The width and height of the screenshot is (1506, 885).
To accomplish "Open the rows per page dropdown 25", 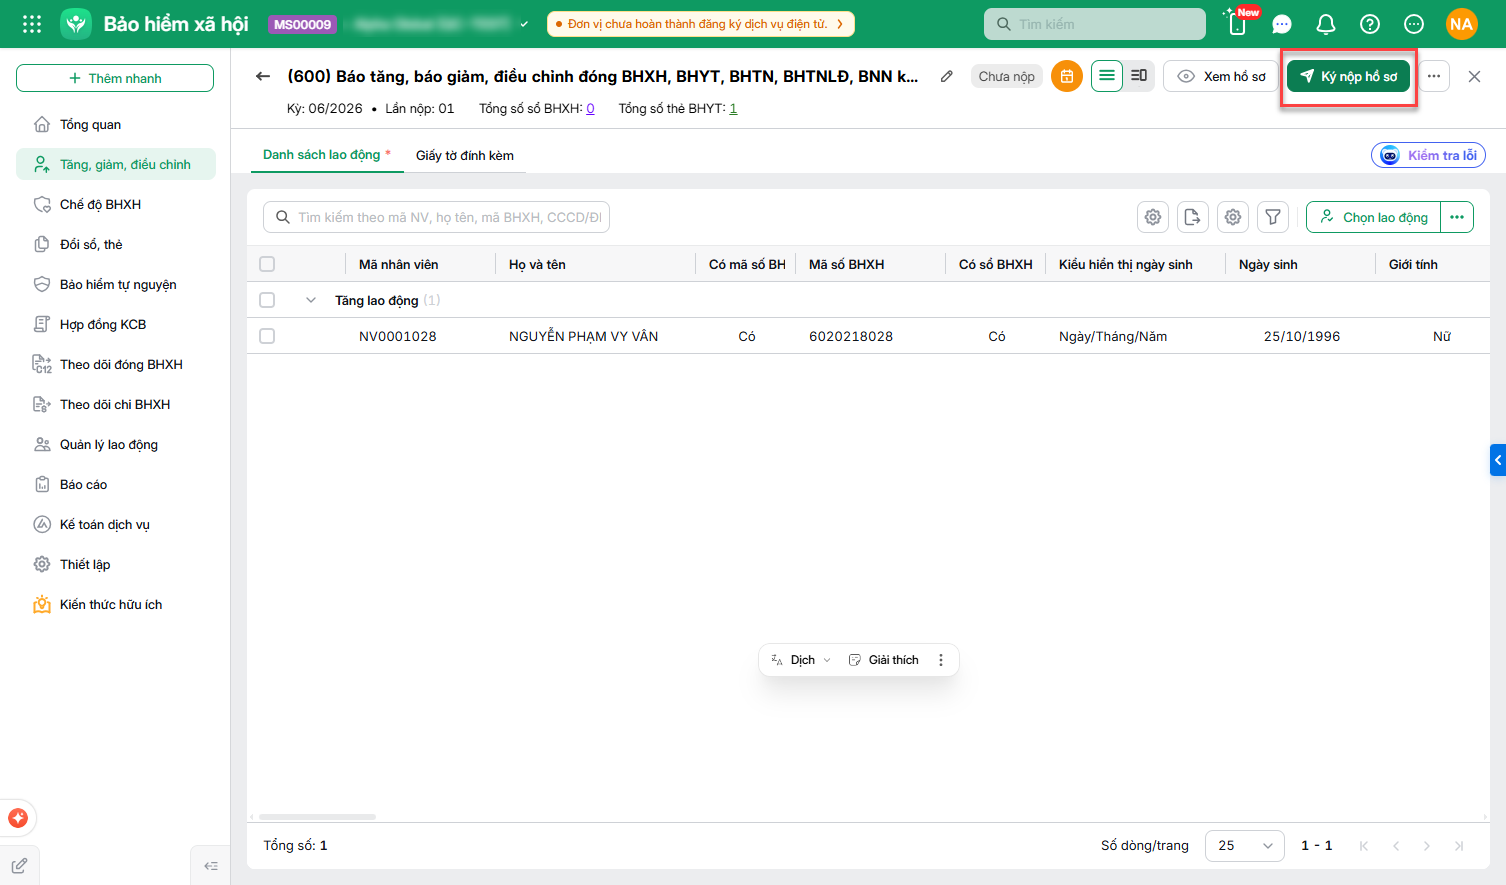I will (x=1245, y=845).
